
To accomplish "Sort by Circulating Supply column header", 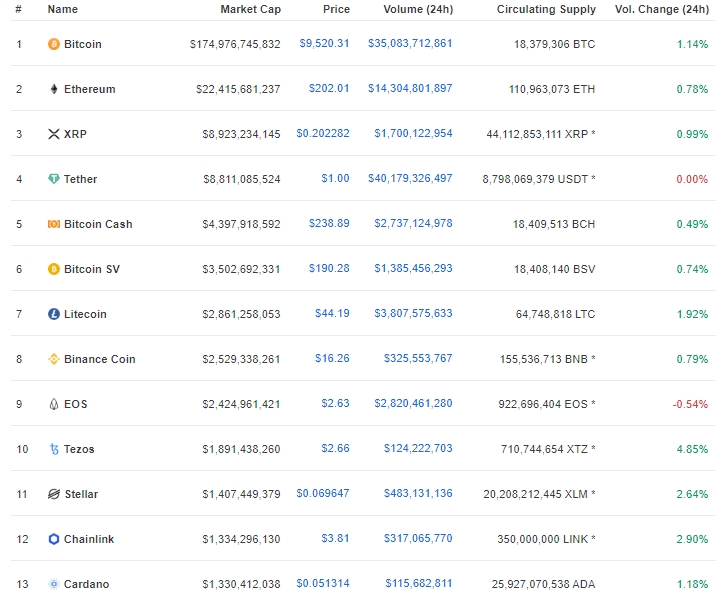I will click(546, 9).
